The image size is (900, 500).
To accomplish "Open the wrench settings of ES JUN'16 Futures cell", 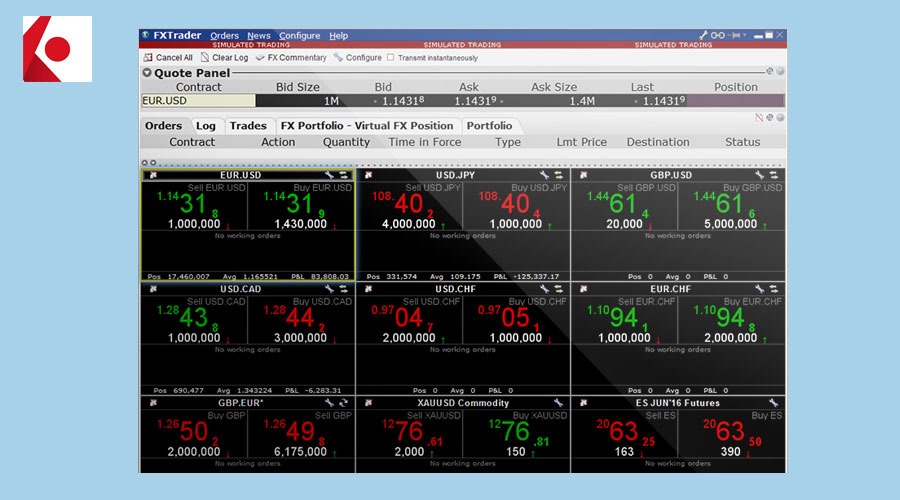I will (x=774, y=403).
